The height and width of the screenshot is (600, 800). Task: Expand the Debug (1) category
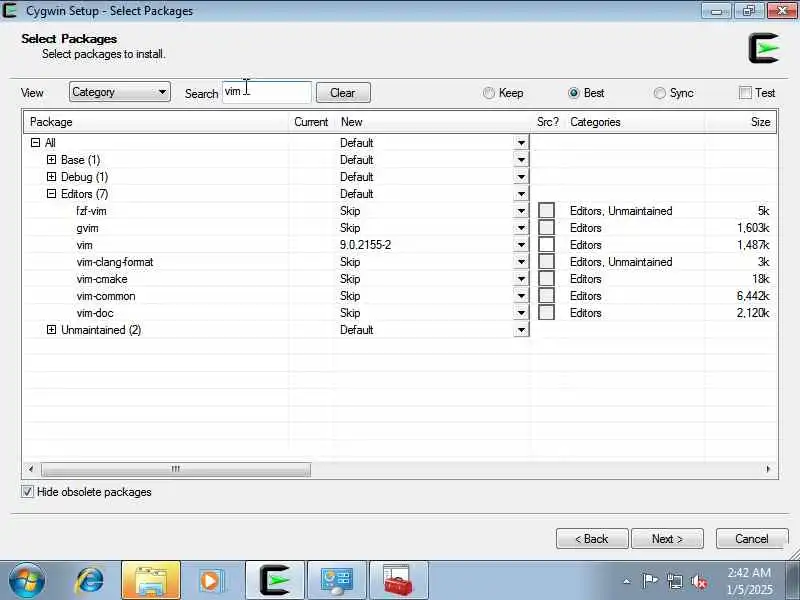point(51,177)
